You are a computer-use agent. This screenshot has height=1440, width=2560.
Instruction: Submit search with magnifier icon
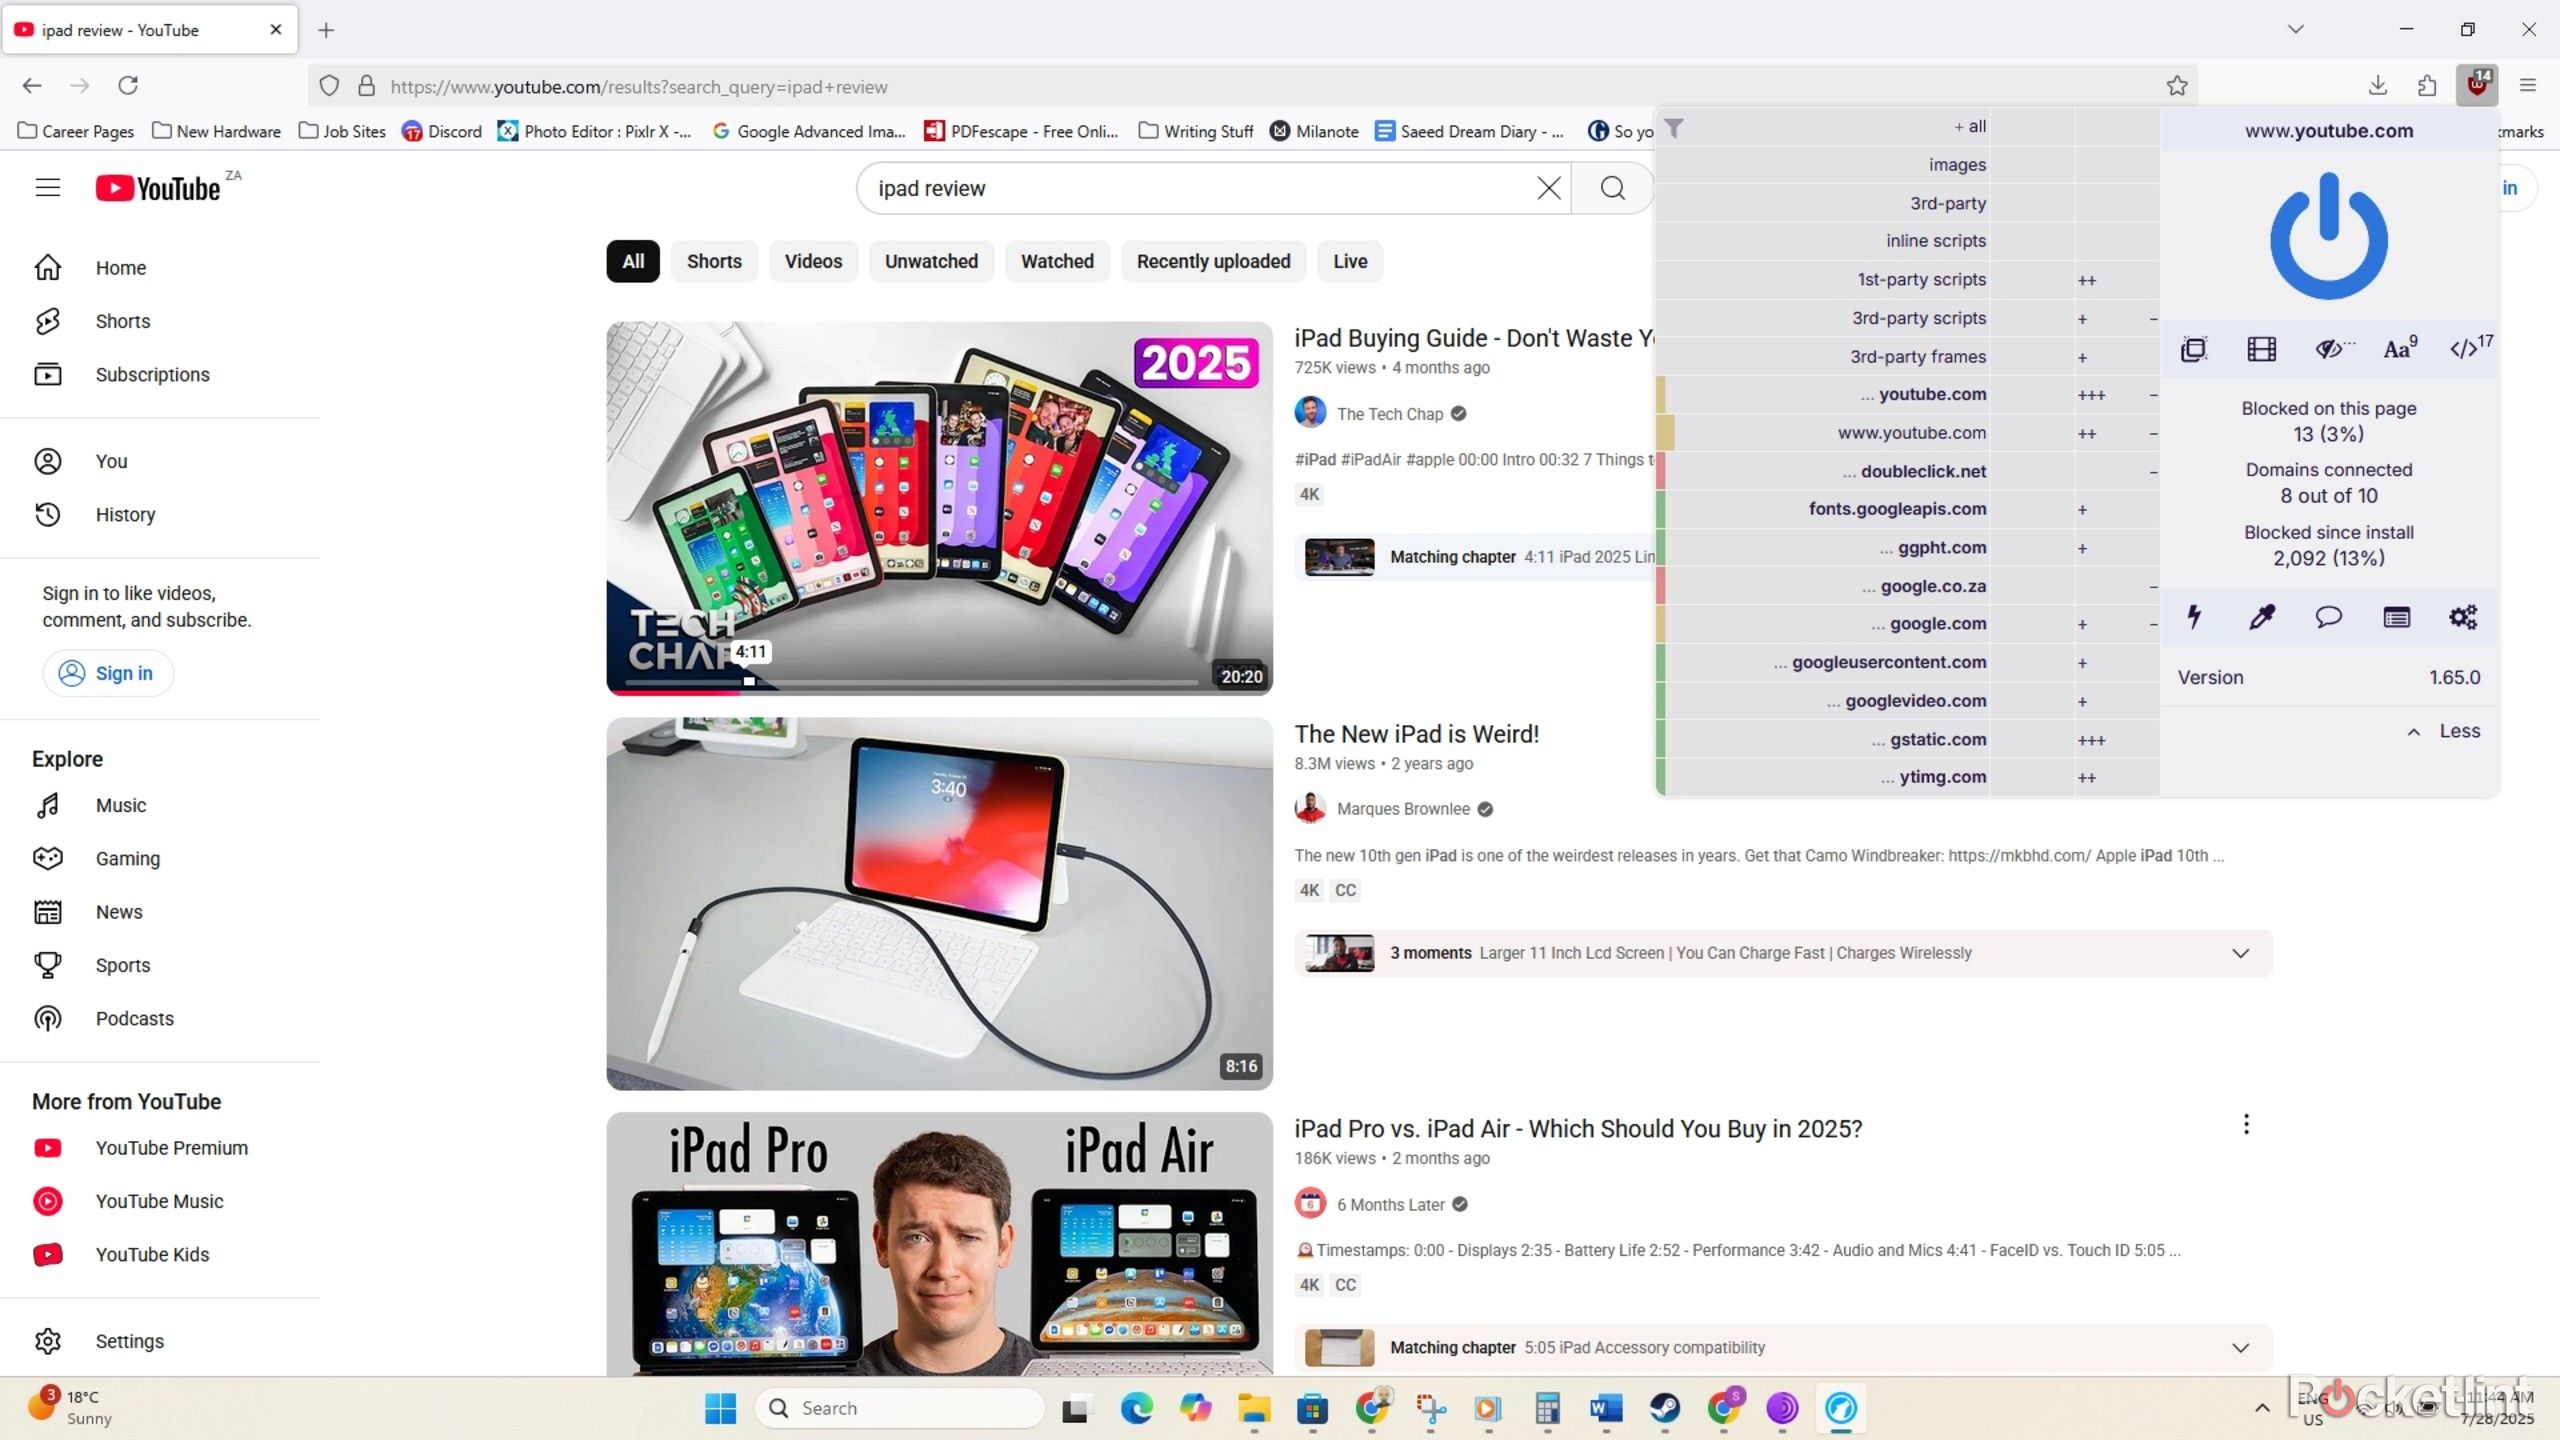tap(1612, 188)
